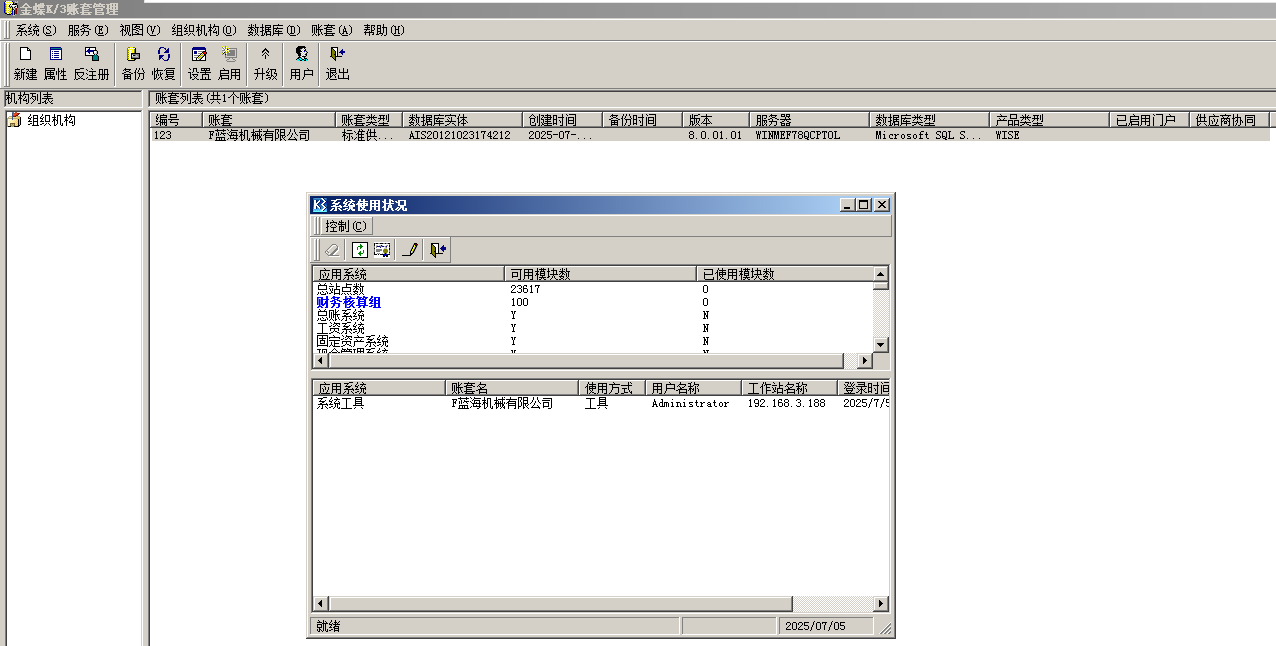1276x646 pixels.
Task: Click the session list scroll-right arrow
Action: pos(880,604)
